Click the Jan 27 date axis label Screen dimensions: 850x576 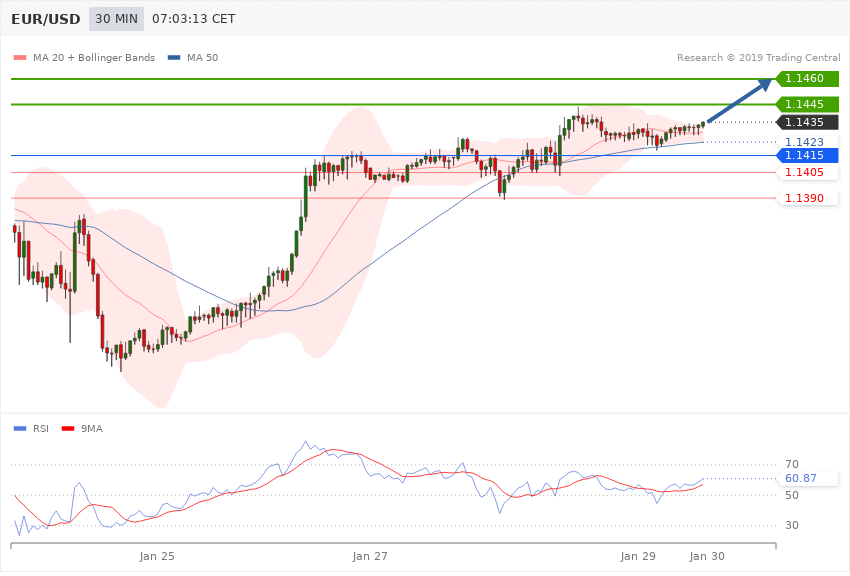(370, 556)
